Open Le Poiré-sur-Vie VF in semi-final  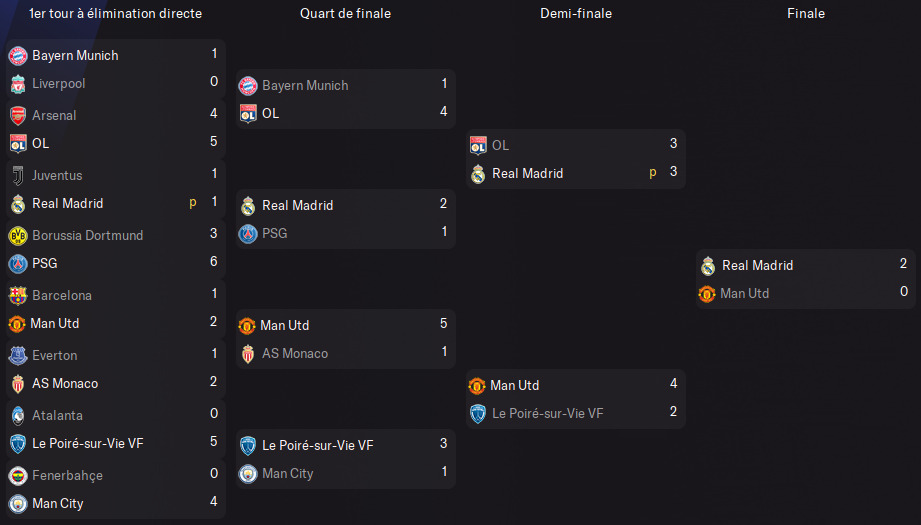(x=547, y=413)
